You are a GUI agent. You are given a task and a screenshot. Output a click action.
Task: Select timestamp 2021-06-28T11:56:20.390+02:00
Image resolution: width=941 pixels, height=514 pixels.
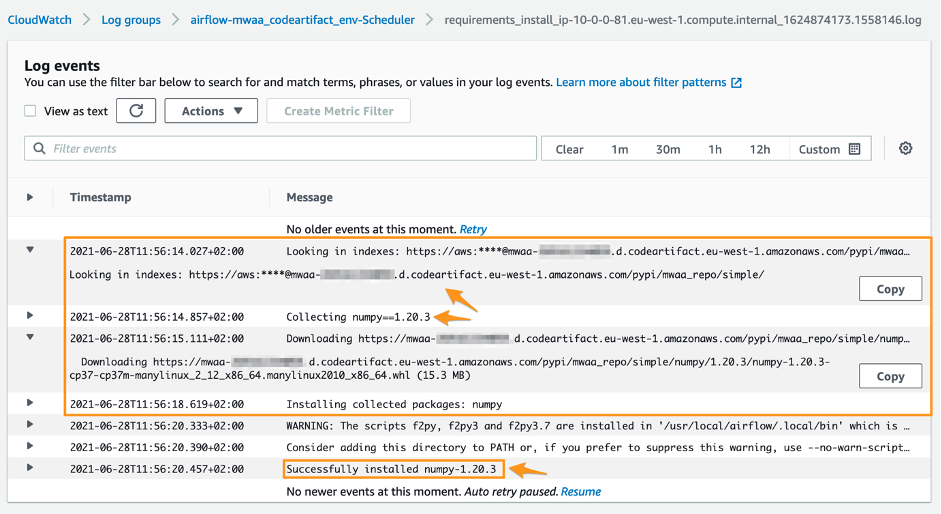pyautogui.click(x=157, y=447)
